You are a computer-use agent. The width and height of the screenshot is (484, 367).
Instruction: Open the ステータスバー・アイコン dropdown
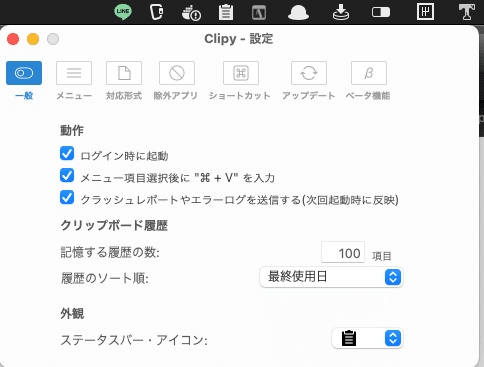coord(367,338)
